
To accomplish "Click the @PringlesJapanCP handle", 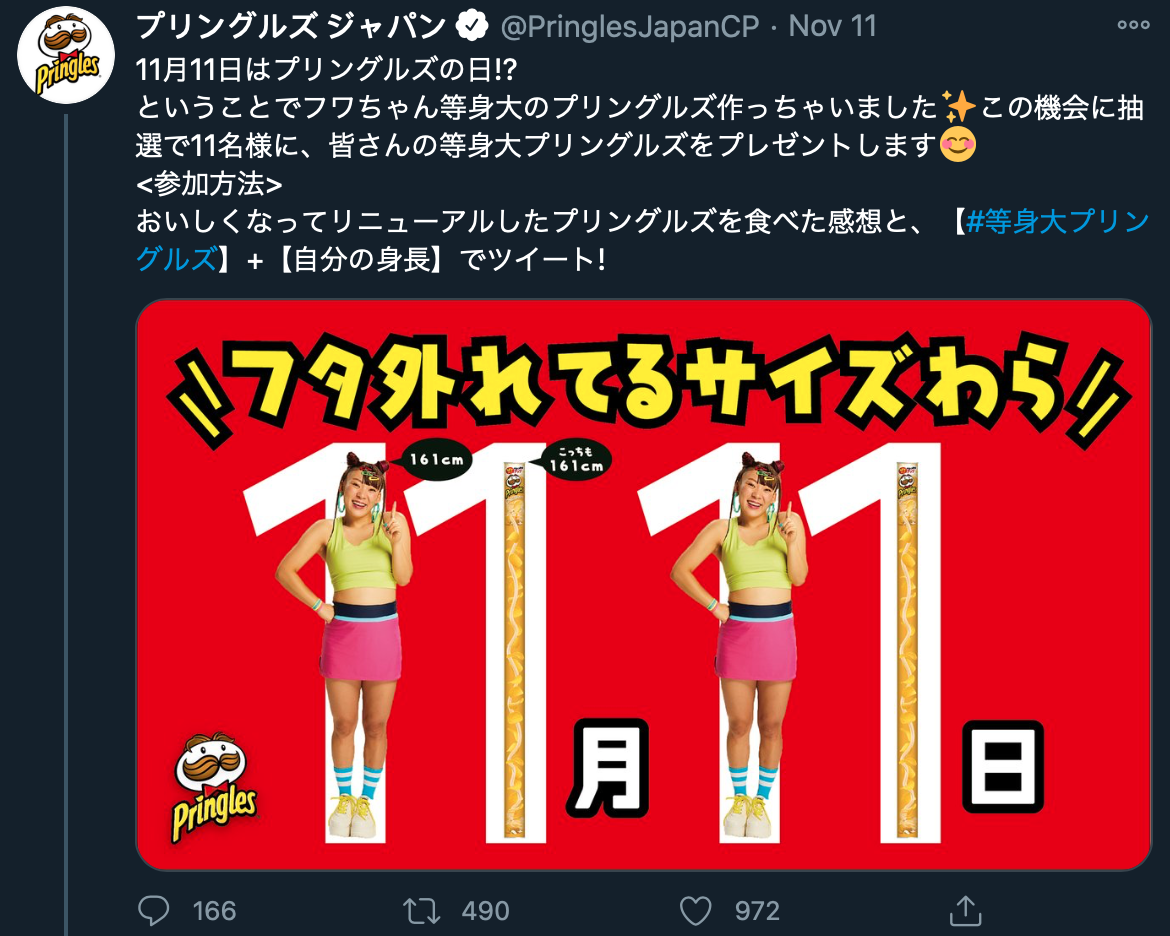I will (x=629, y=27).
